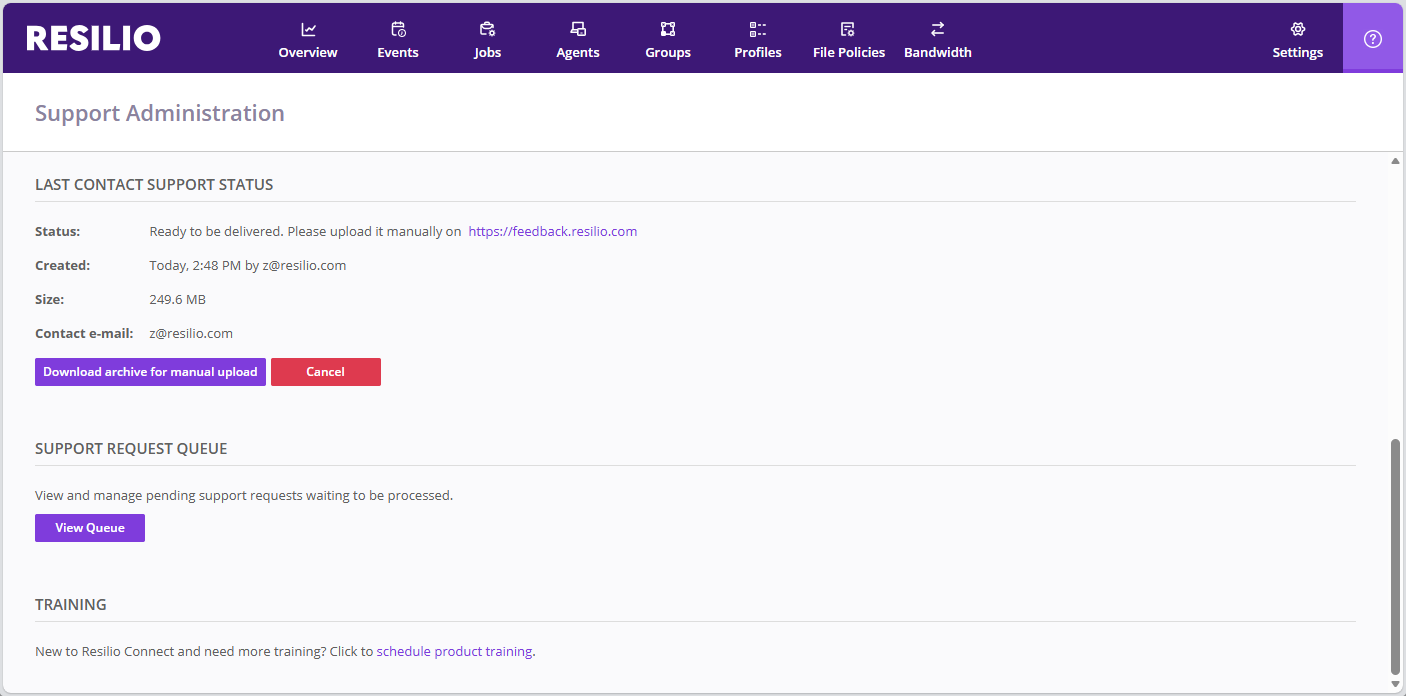This screenshot has height=696, width=1406.
Task: Click the Groups nodes icon
Action: coord(668,29)
